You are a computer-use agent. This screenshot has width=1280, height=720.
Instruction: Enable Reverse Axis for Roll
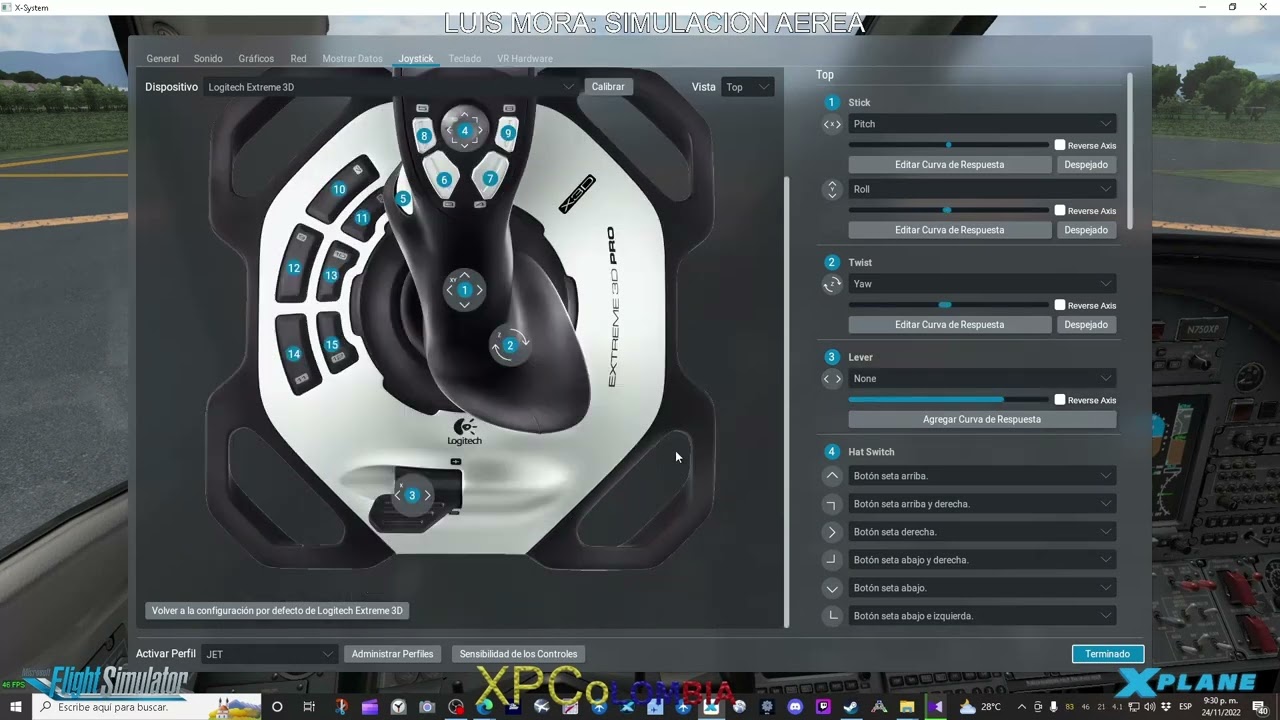pyautogui.click(x=1060, y=210)
